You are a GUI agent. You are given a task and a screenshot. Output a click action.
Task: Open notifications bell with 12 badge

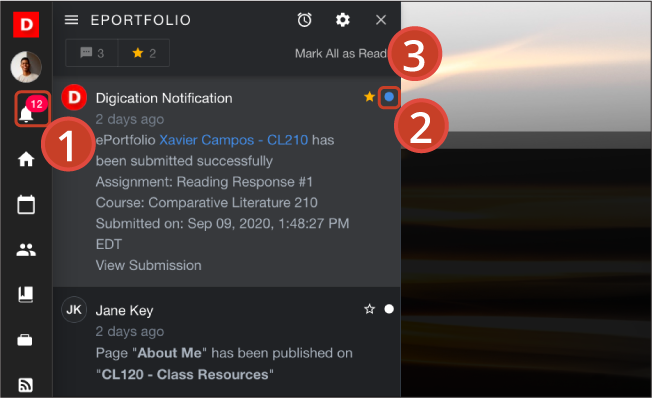pos(32,109)
